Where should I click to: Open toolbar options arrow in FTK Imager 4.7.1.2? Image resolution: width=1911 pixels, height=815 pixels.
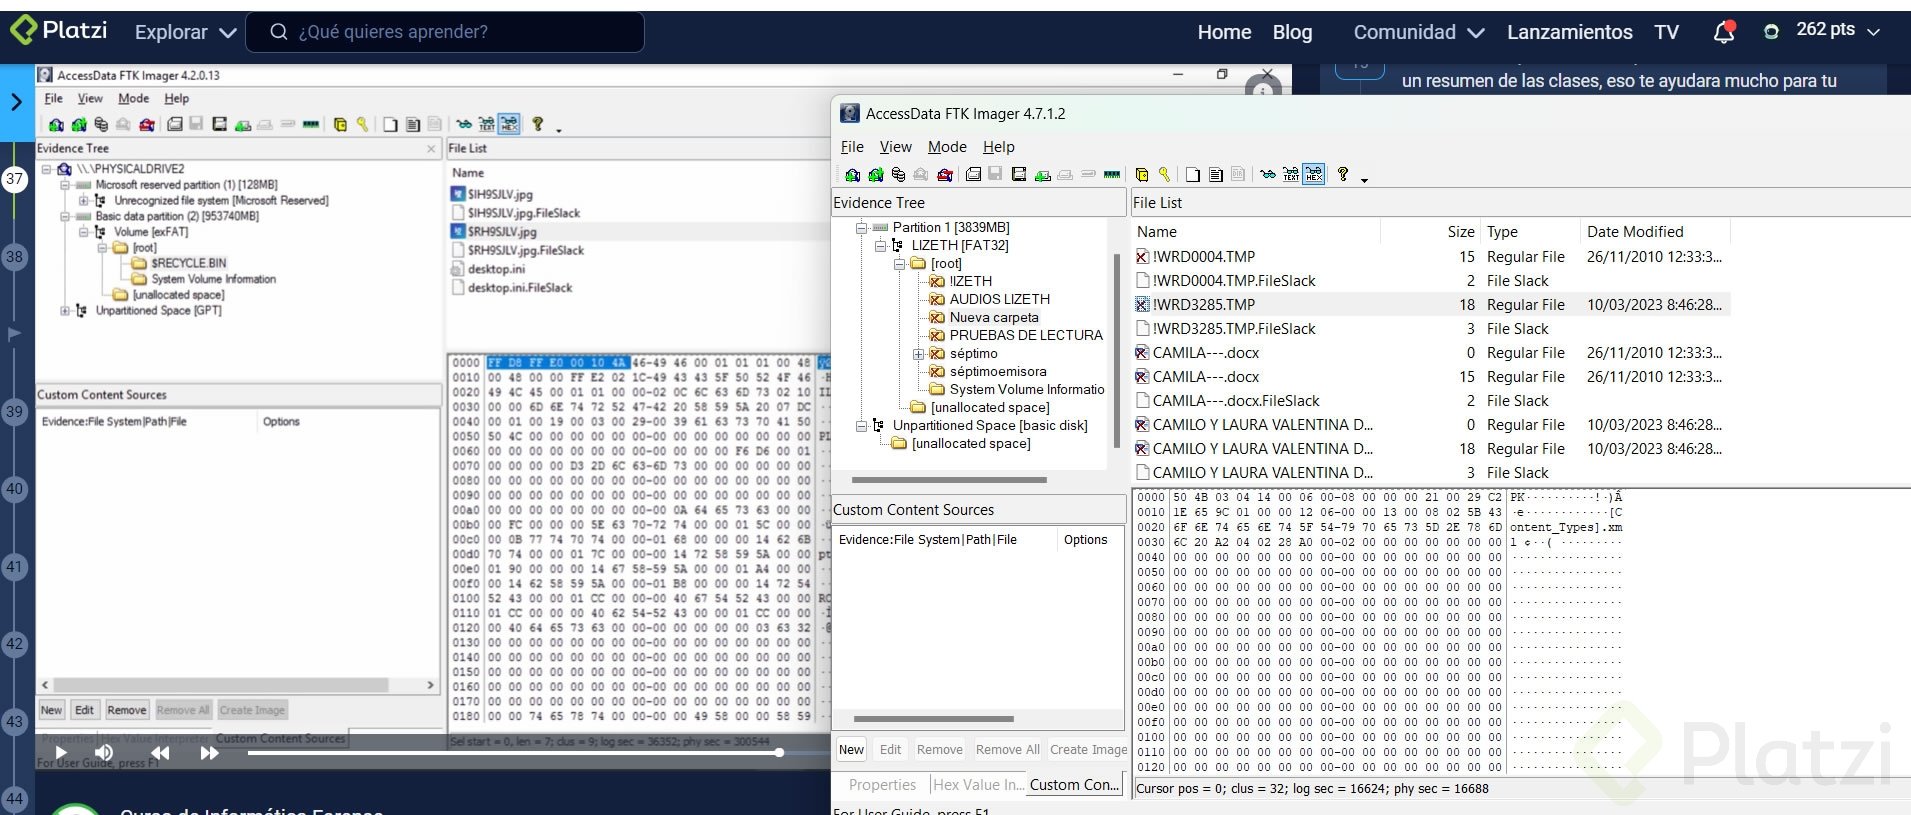[1364, 179]
